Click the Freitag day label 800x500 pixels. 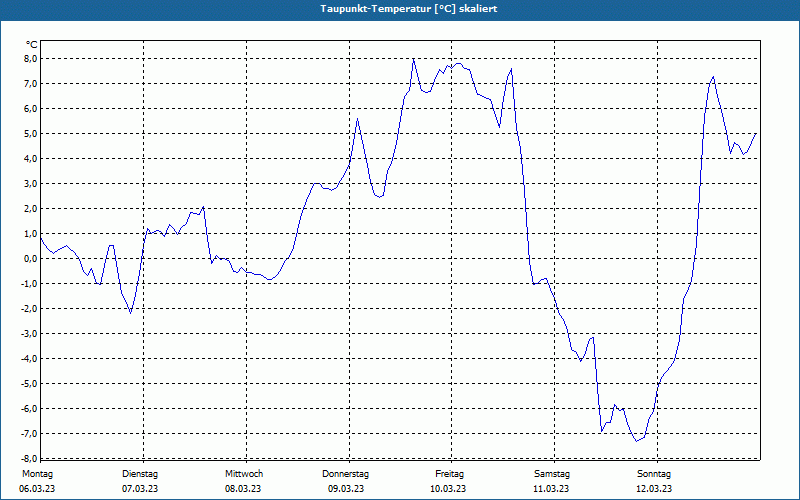click(x=449, y=474)
